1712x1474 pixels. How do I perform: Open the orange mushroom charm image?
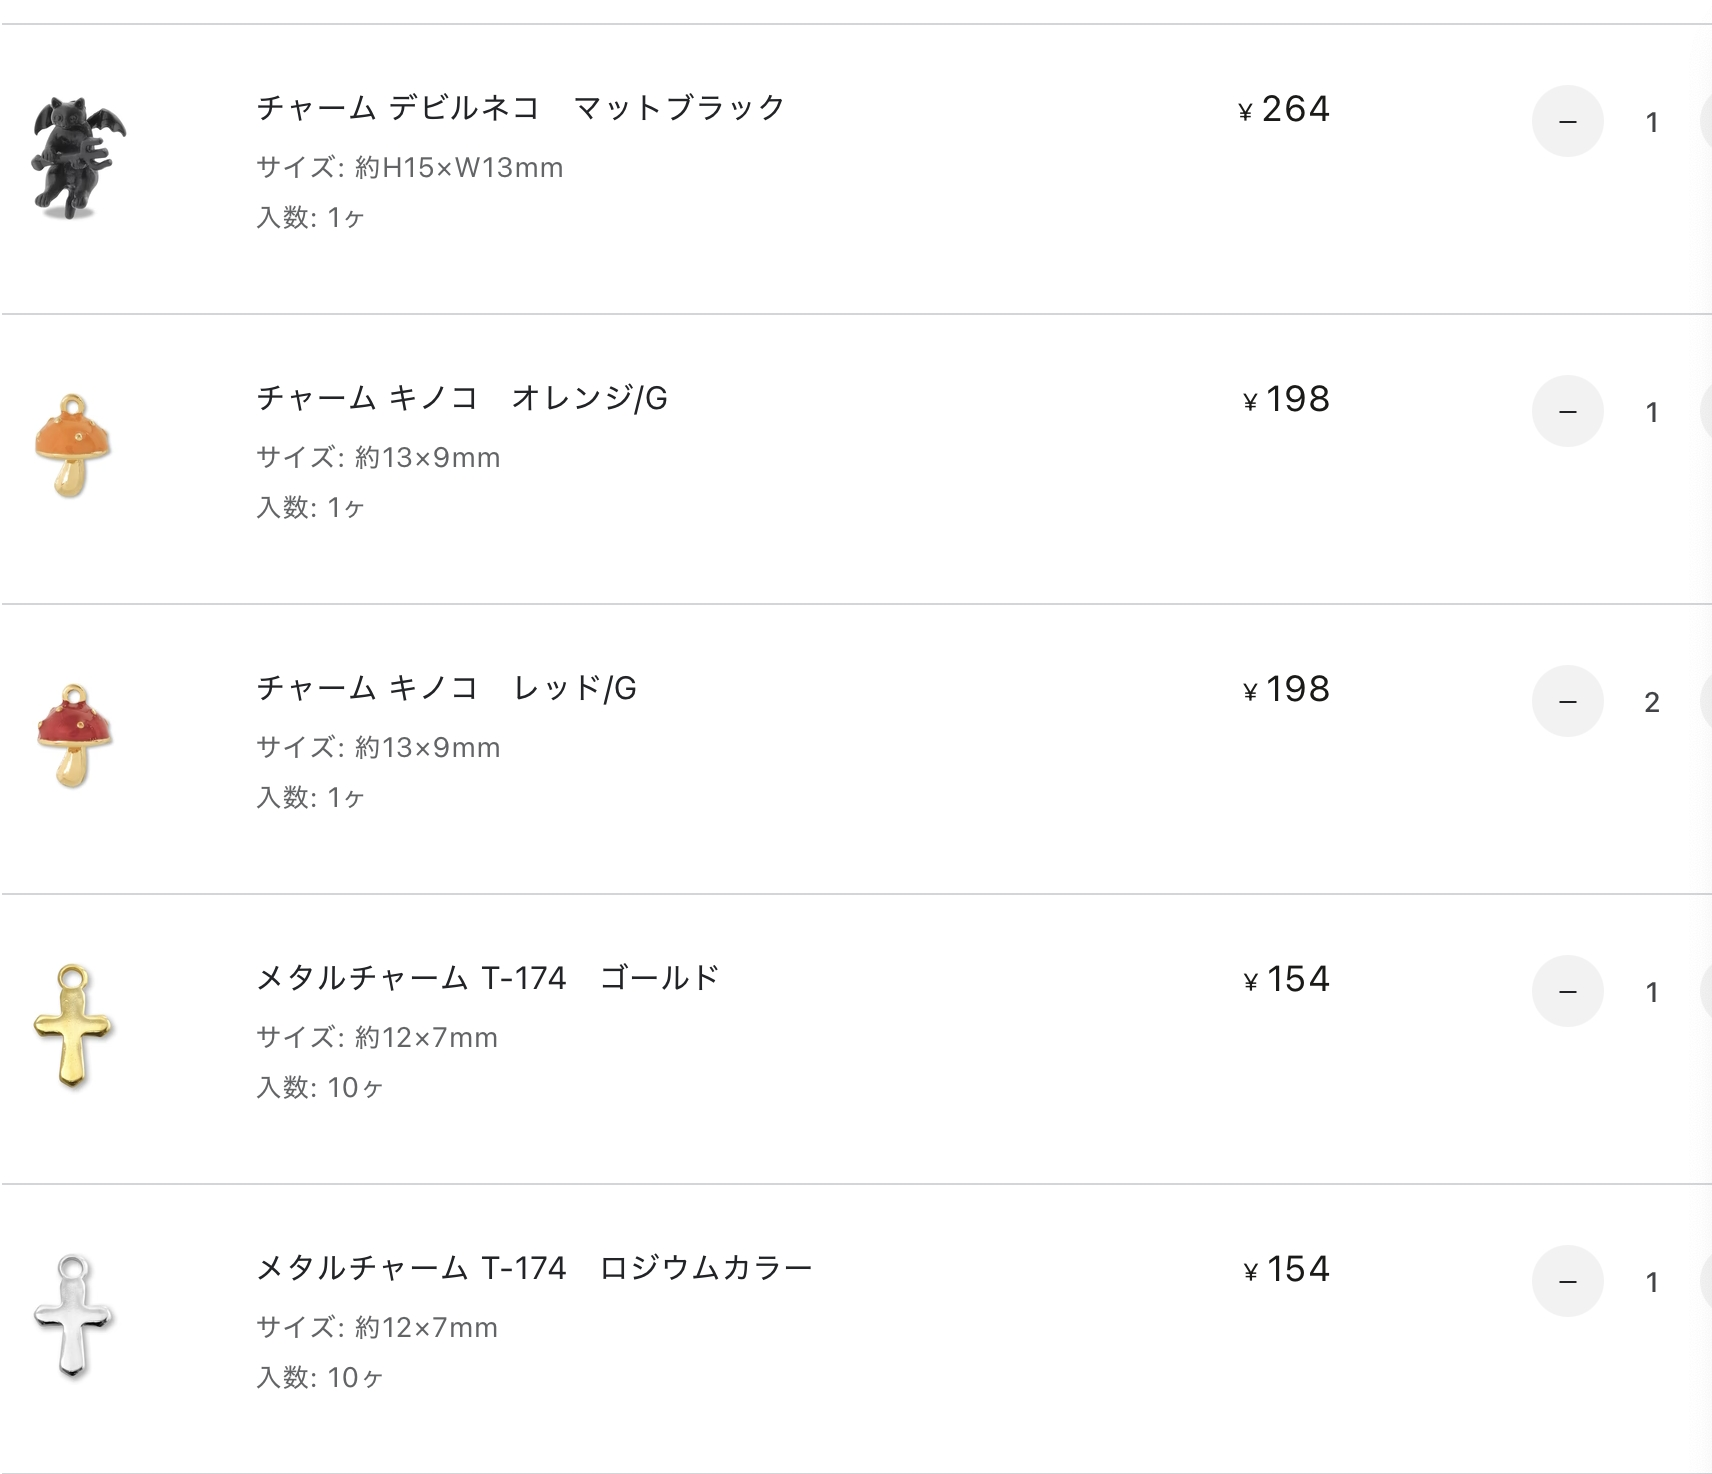point(74,445)
